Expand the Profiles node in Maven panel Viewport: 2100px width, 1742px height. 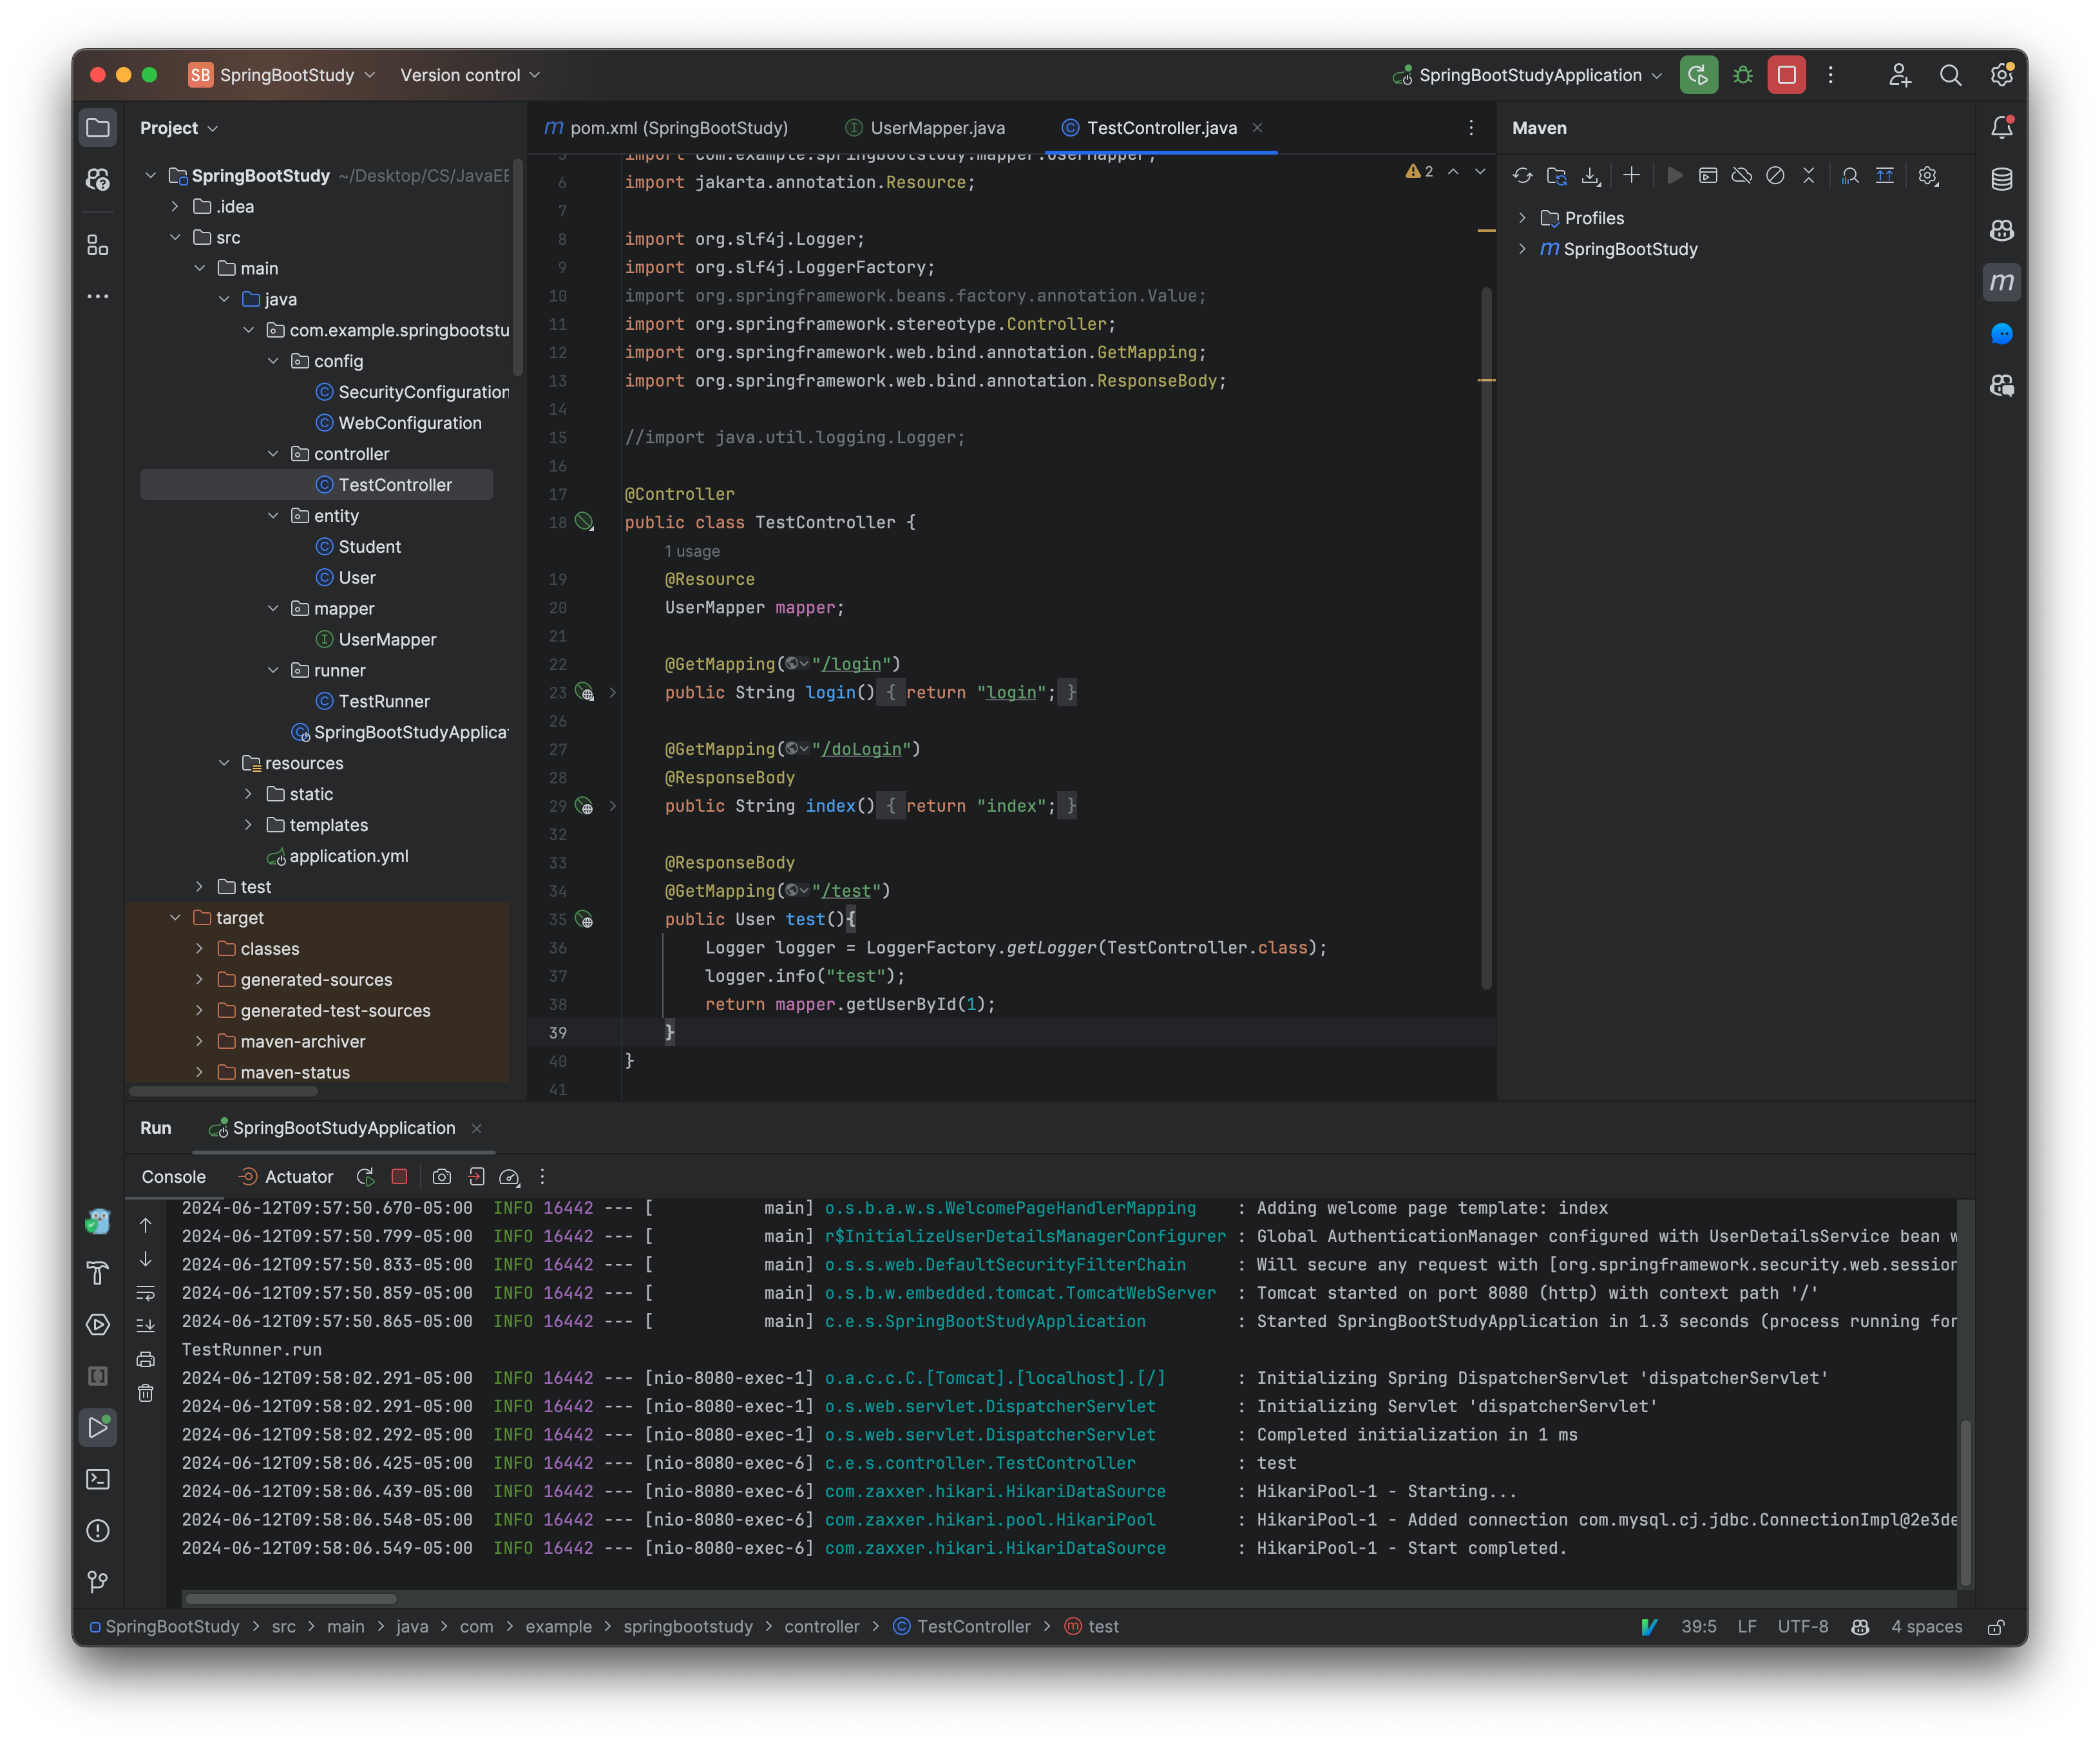1523,218
